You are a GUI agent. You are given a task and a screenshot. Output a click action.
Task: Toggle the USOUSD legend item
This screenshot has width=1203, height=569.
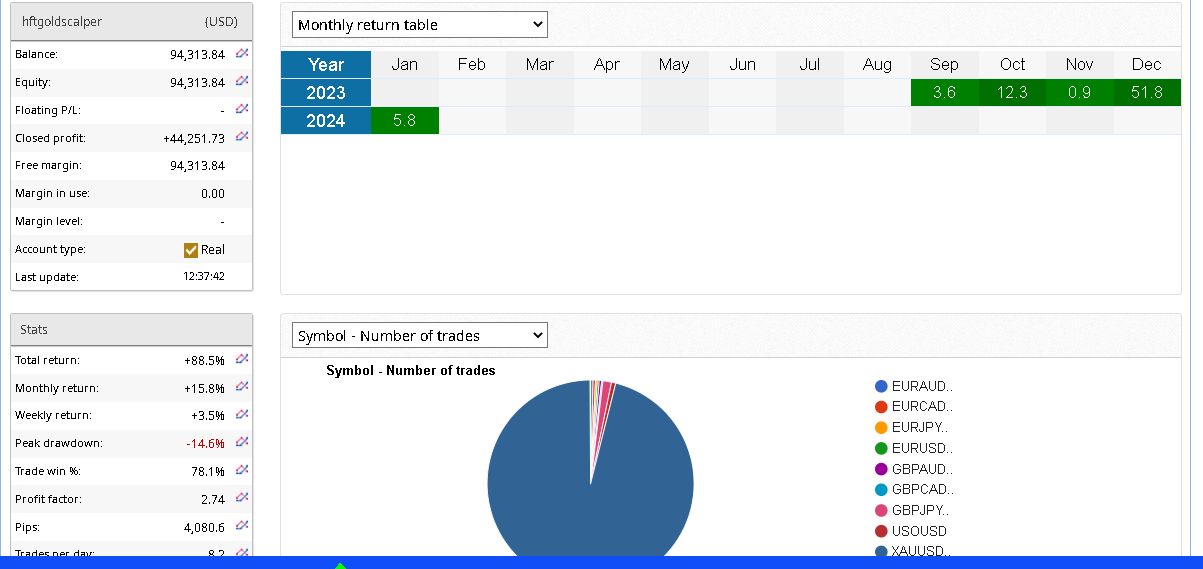tap(918, 531)
